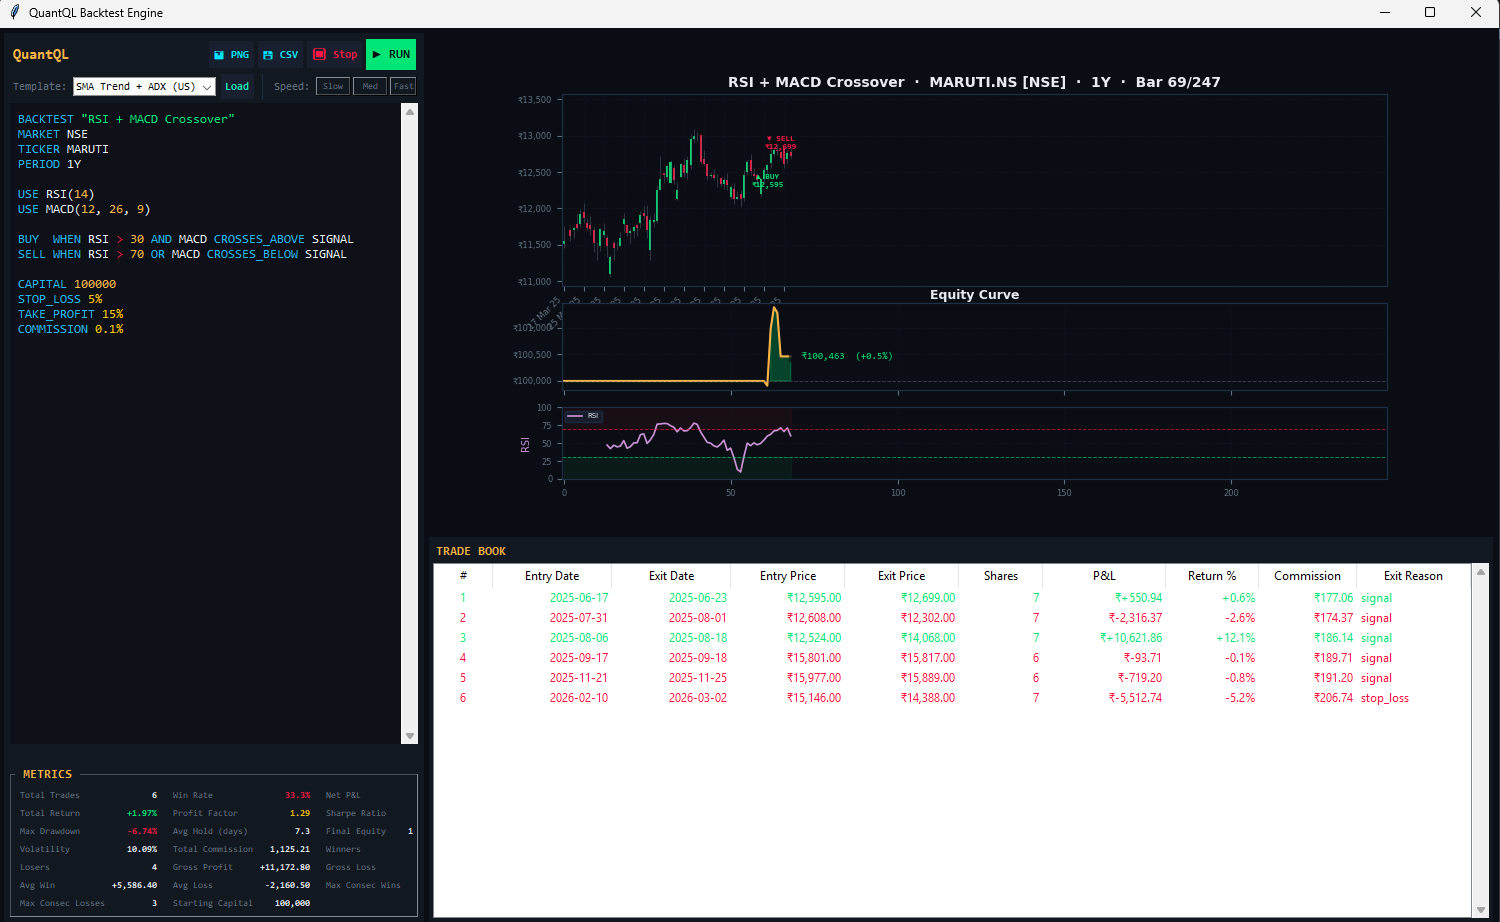Screen dimensions: 1500x922
Task: Export the trade book as CSV
Action: pos(280,54)
